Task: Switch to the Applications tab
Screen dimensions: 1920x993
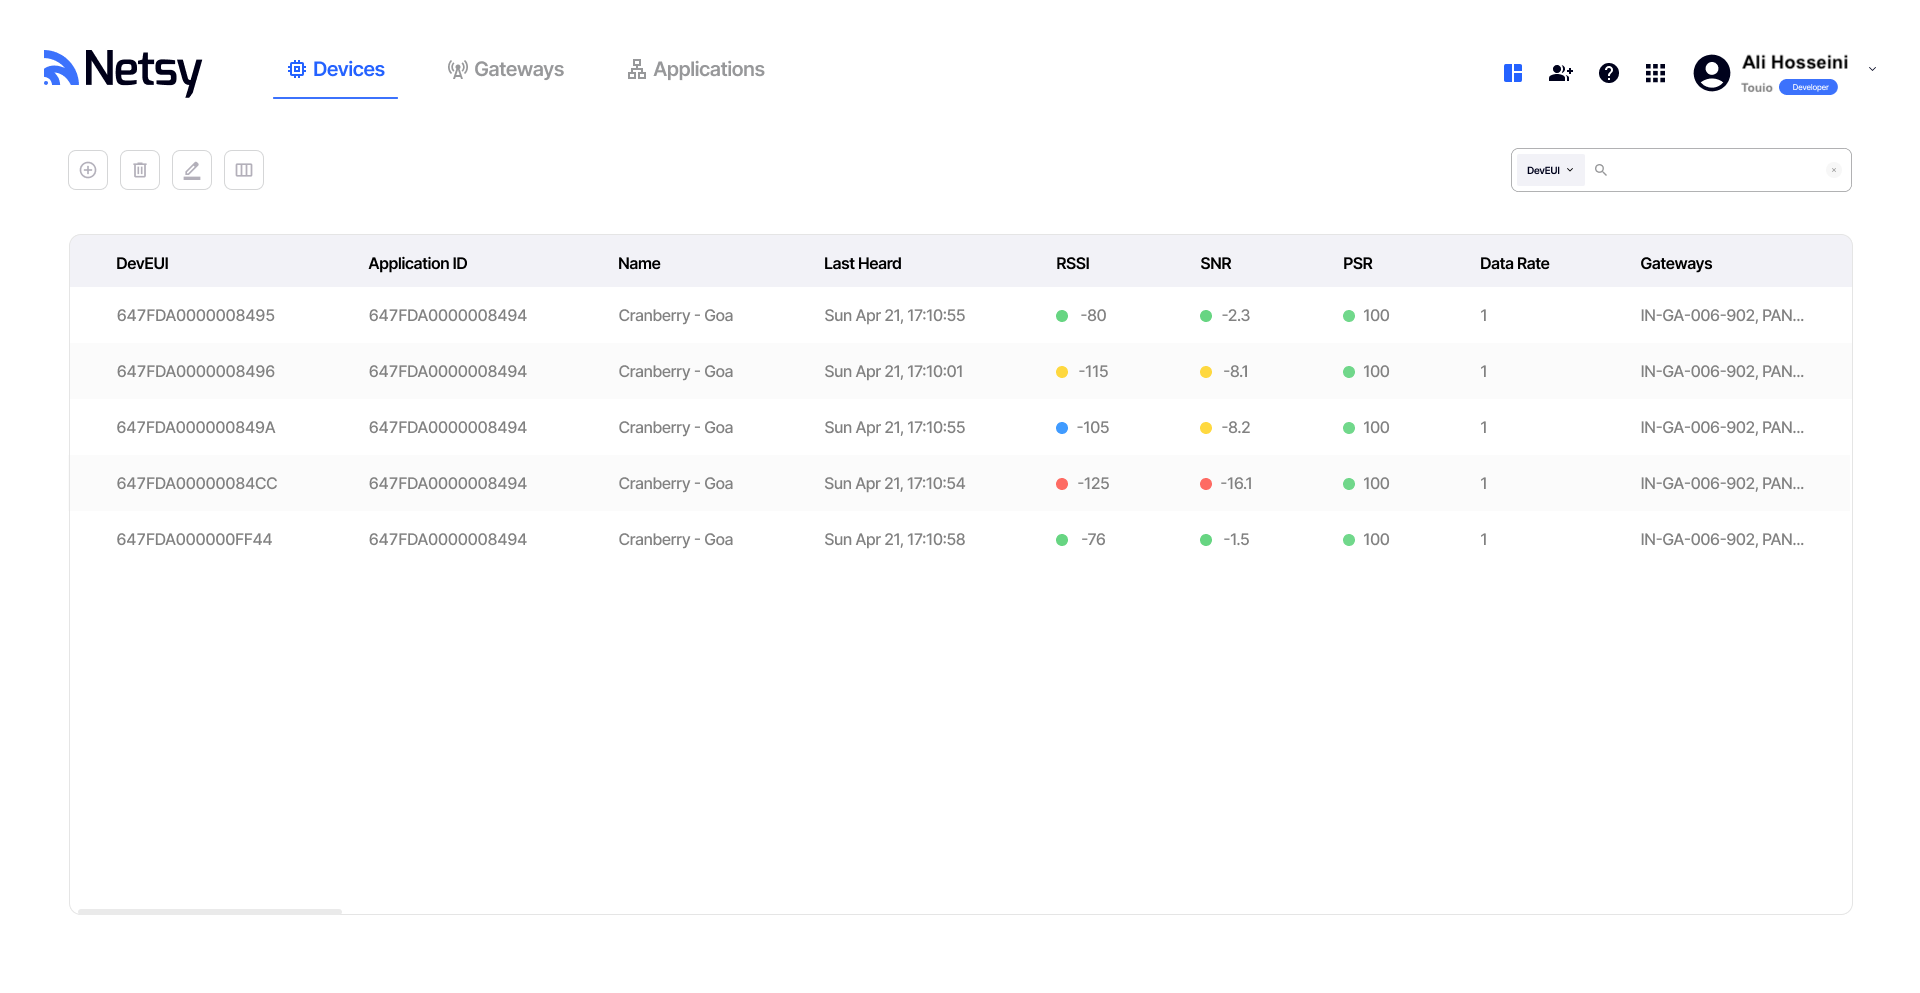Action: (696, 69)
